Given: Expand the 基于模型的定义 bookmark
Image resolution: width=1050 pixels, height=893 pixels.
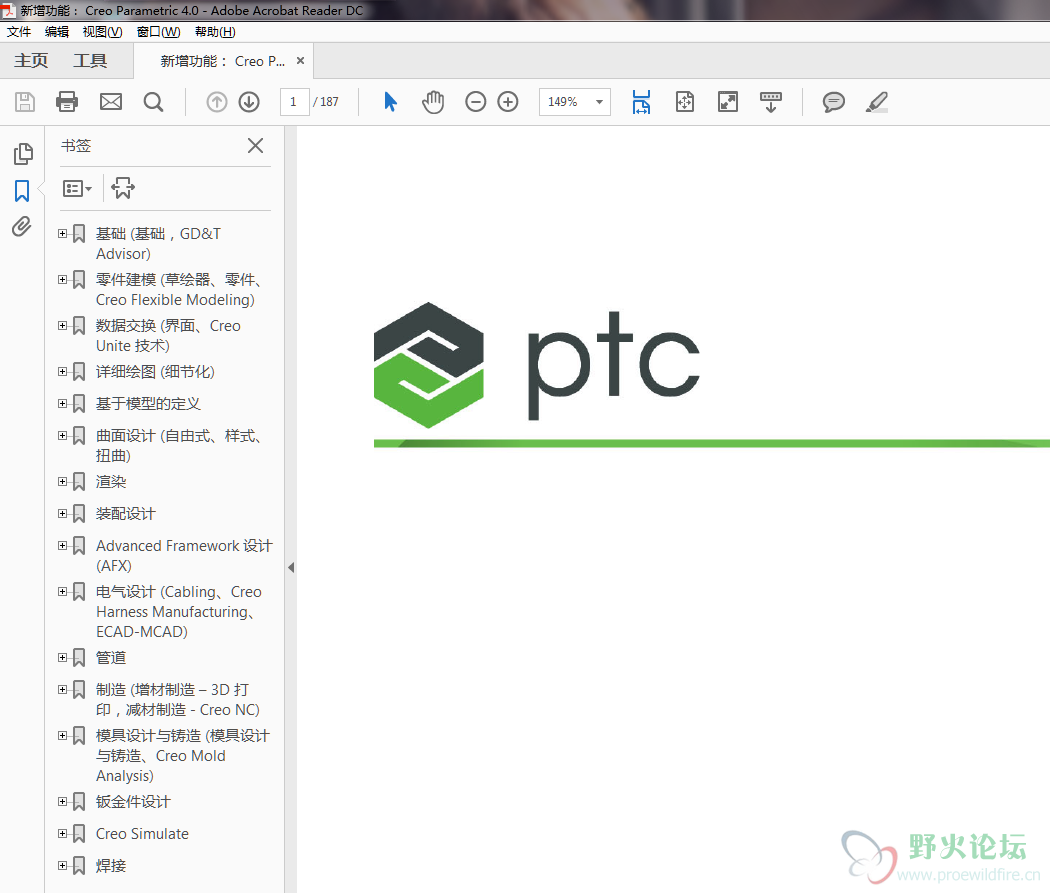Looking at the screenshot, I should click(x=62, y=404).
